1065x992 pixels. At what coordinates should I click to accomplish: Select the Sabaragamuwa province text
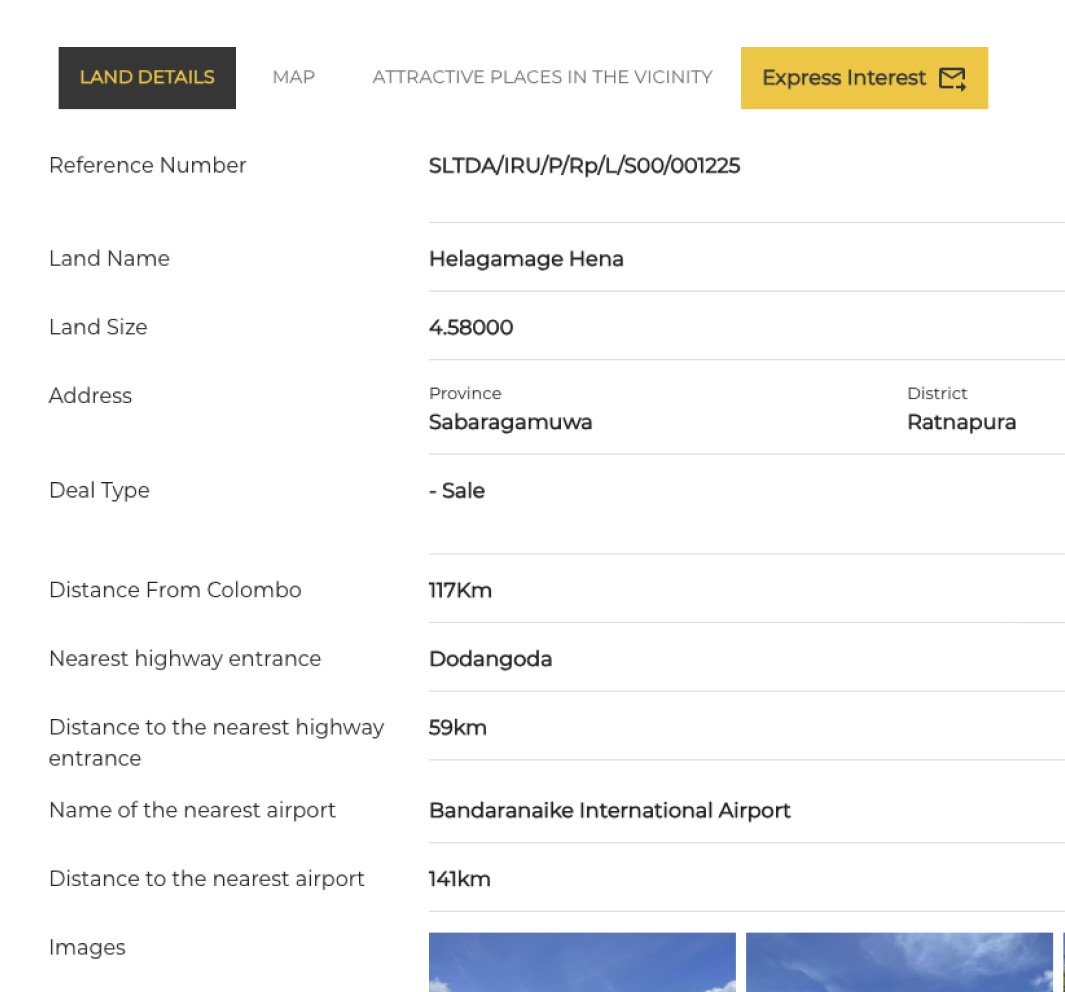pos(510,422)
